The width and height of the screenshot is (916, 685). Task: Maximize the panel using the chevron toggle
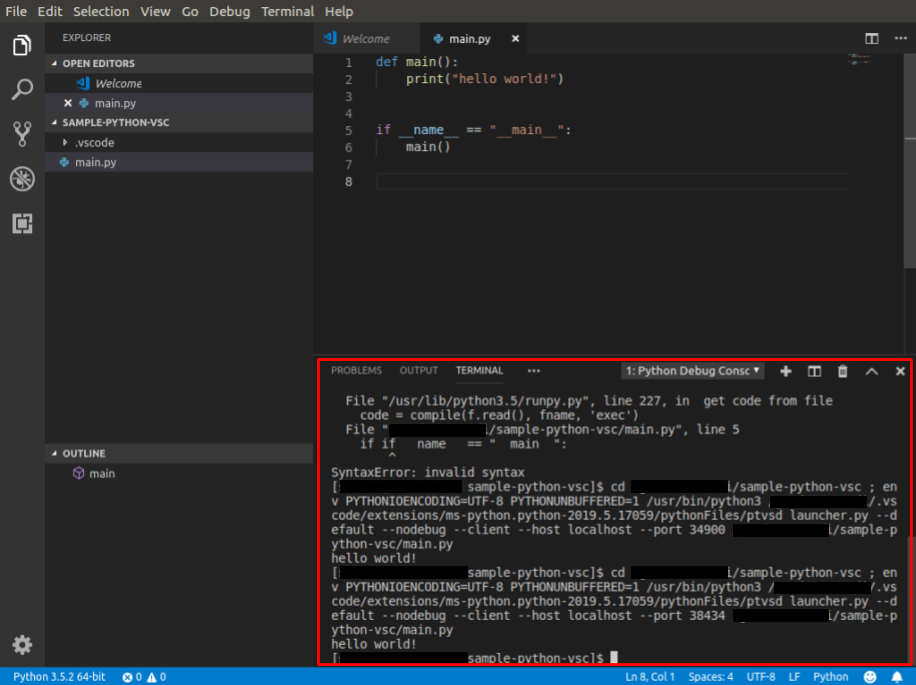[x=871, y=371]
